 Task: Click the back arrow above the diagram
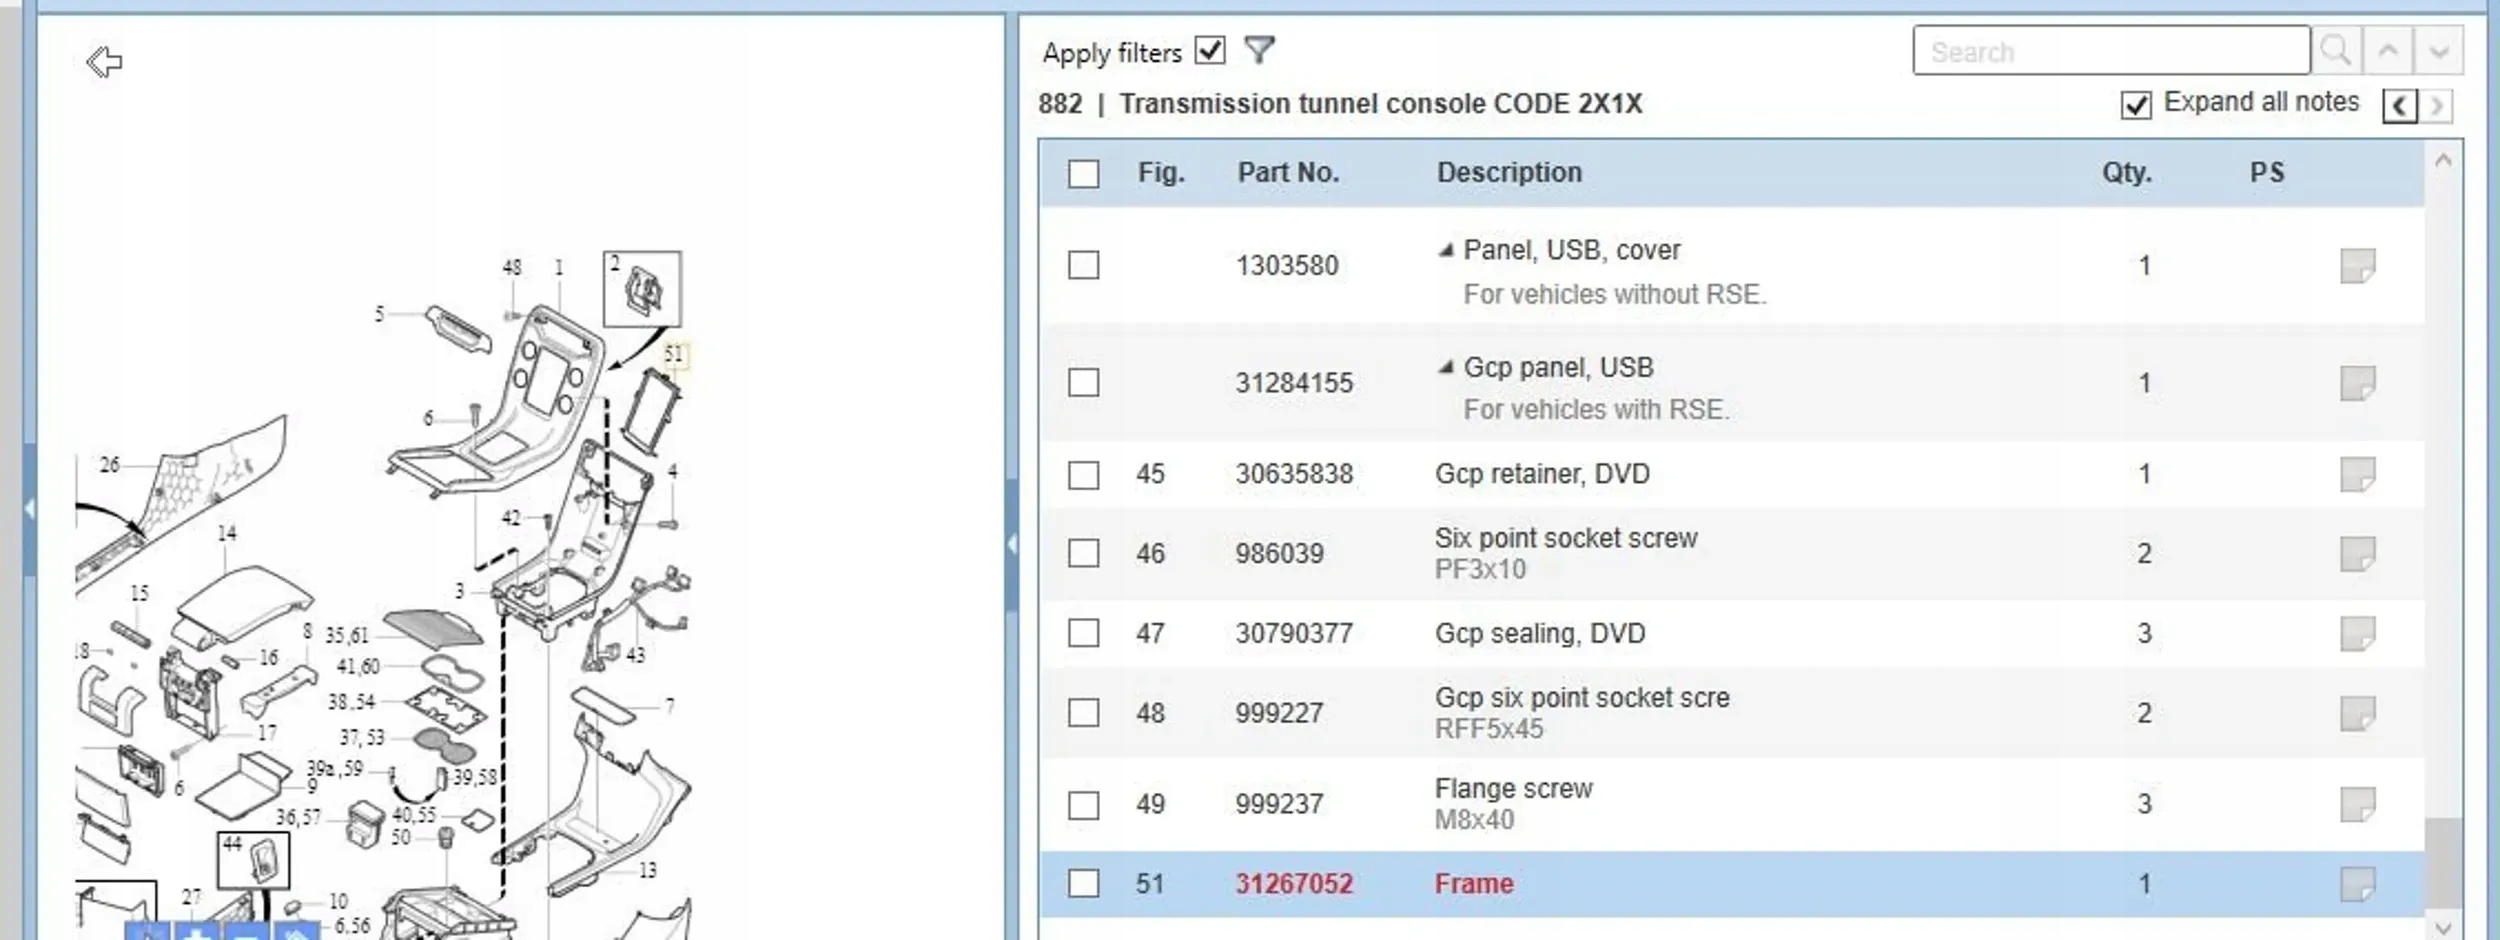click(104, 62)
